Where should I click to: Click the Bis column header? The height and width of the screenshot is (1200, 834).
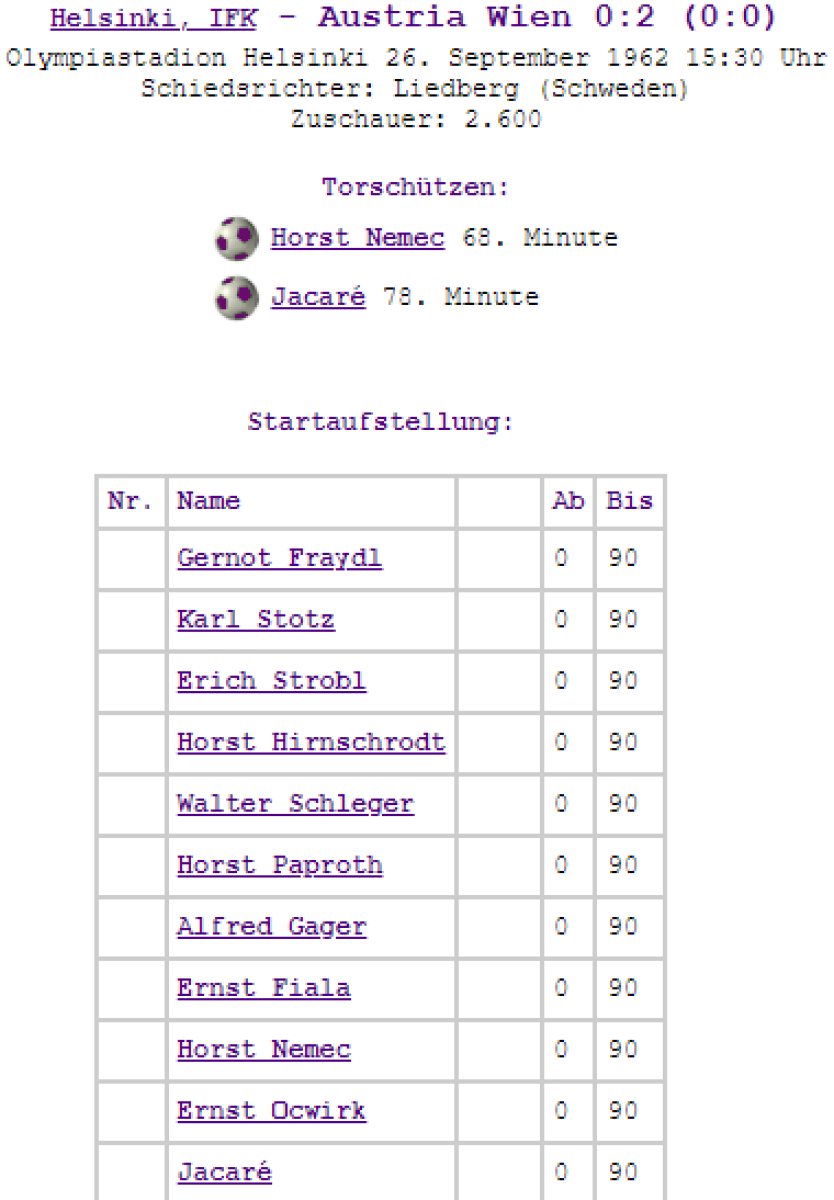click(x=629, y=501)
